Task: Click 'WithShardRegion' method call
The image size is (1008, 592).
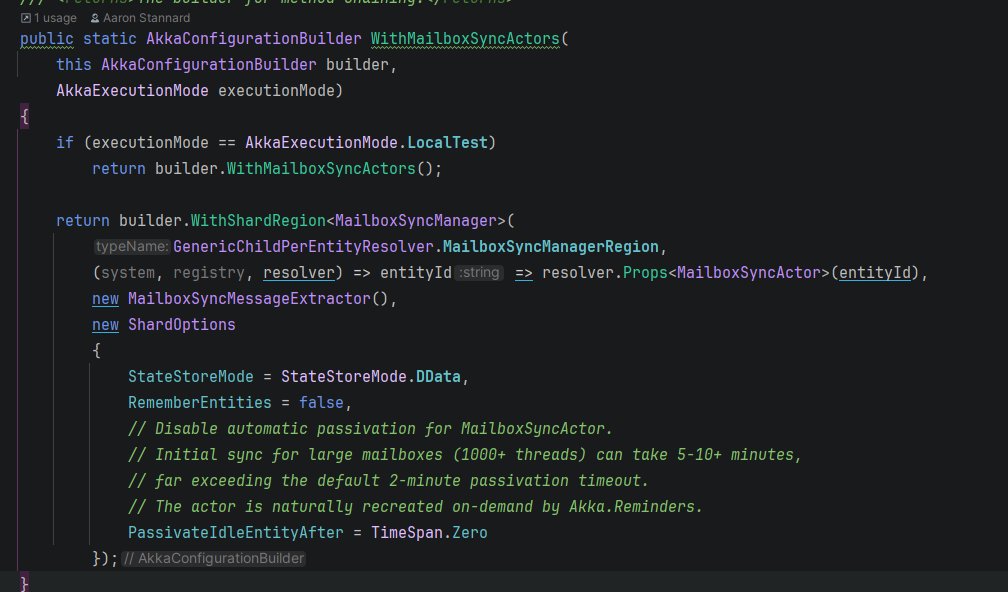Action: pos(258,221)
